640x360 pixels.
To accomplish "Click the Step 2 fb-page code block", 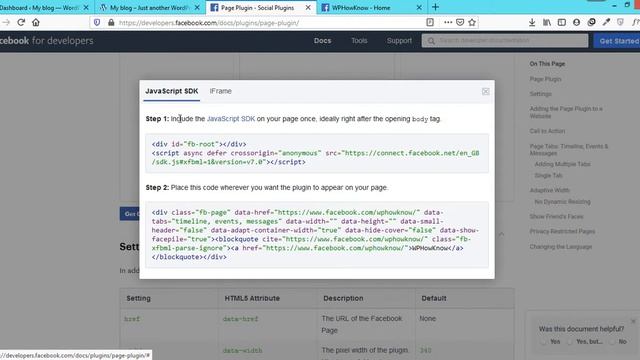I will coord(317,235).
